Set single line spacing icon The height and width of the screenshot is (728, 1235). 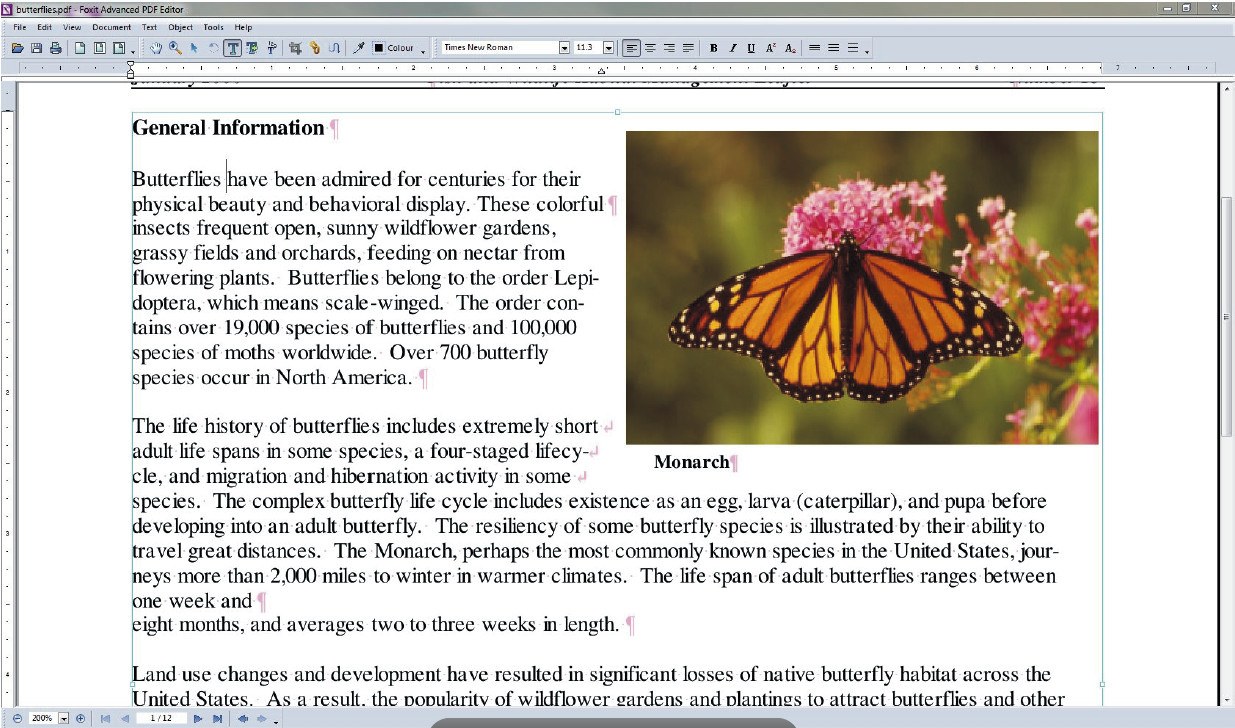[814, 48]
